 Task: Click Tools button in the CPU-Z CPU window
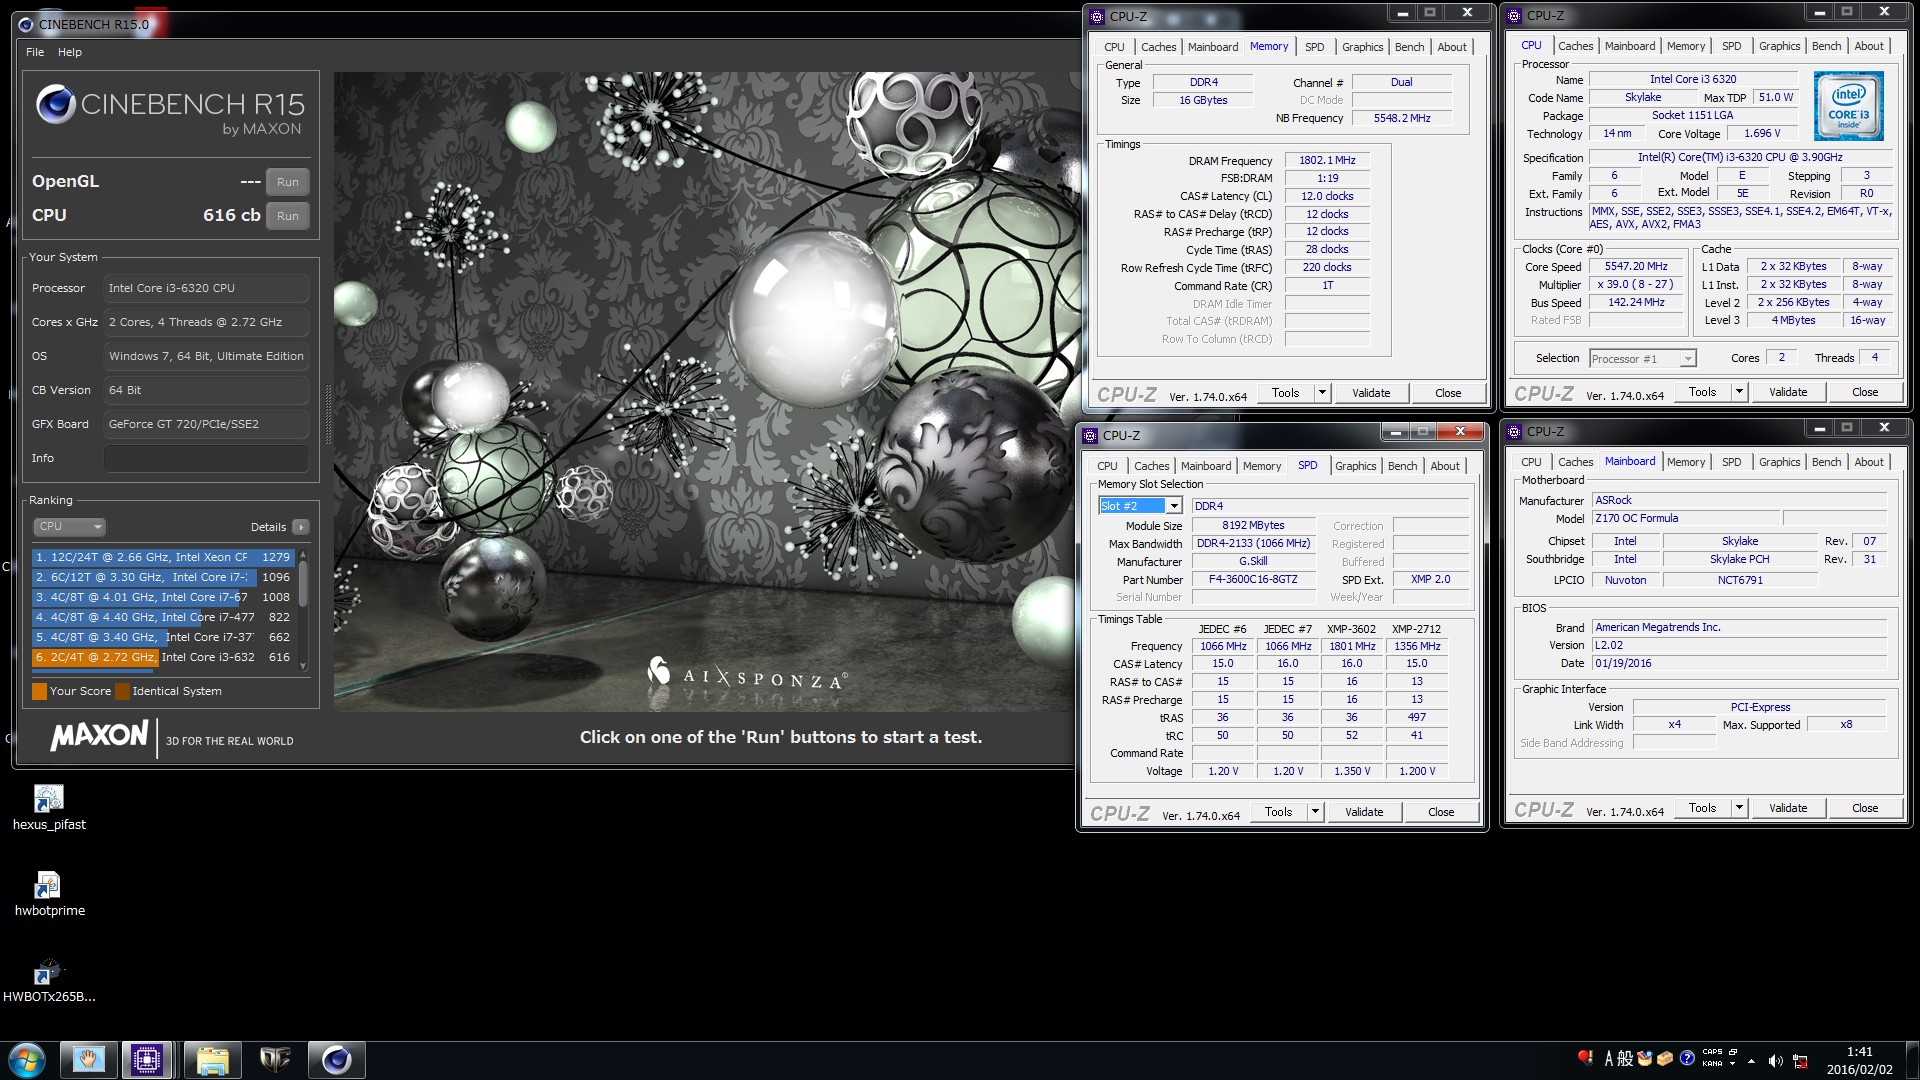click(1702, 392)
